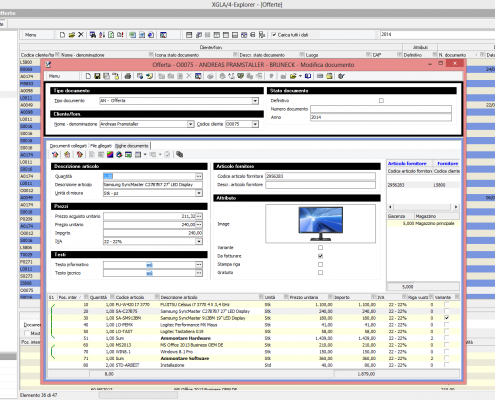This screenshot has height=400, width=495.
Task: Open Nome - denominazione dropdown
Action: click(x=190, y=124)
